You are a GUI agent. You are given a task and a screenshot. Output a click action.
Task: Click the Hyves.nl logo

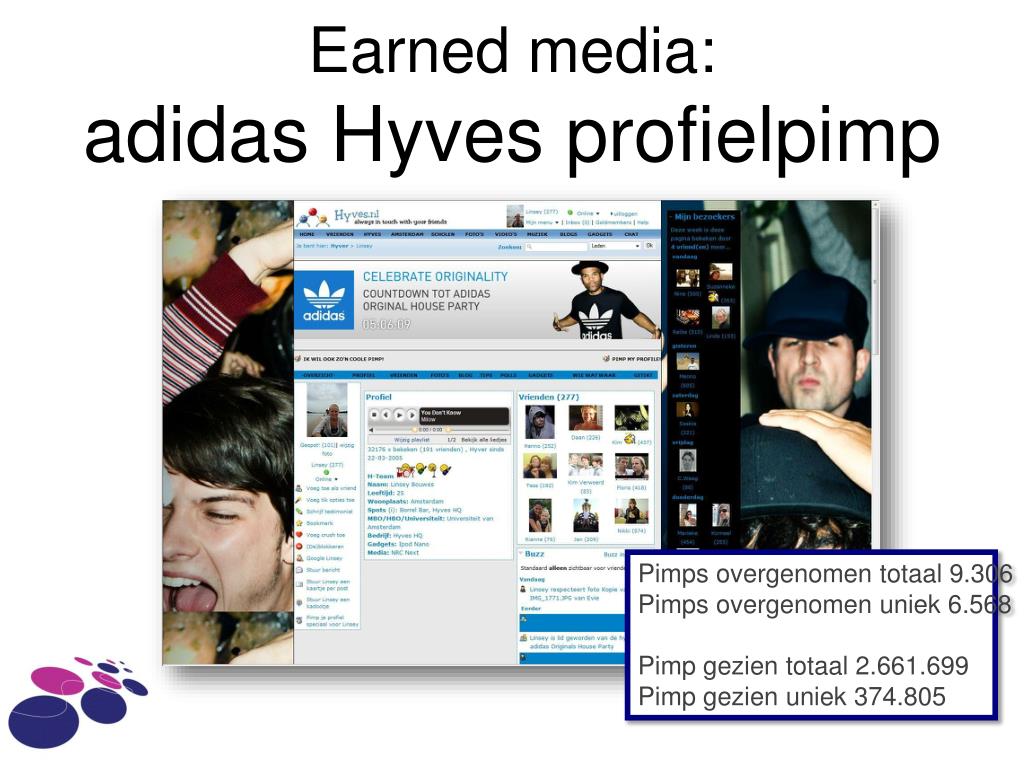tap(371, 217)
